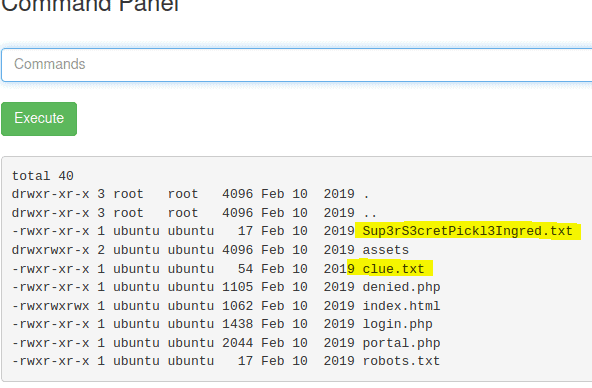This screenshot has width=592, height=388.
Task: Click the 1062 size of index.html
Action: pyautogui.click(x=237, y=306)
